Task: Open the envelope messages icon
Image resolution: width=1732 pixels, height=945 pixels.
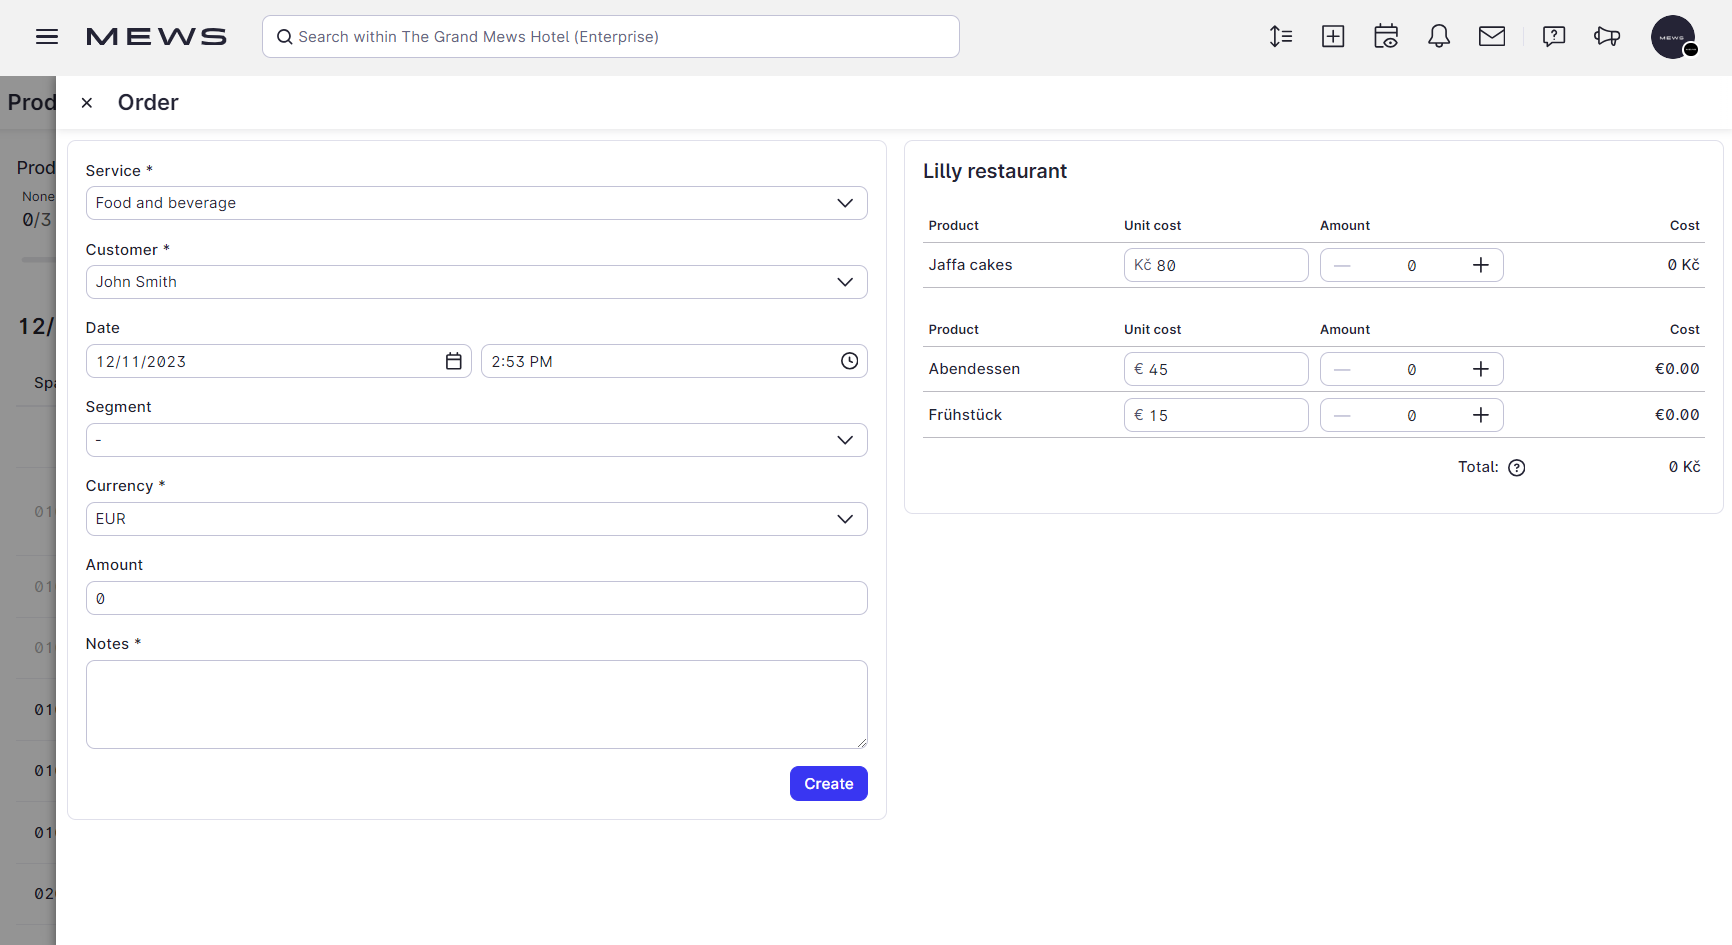Action: coord(1492,37)
